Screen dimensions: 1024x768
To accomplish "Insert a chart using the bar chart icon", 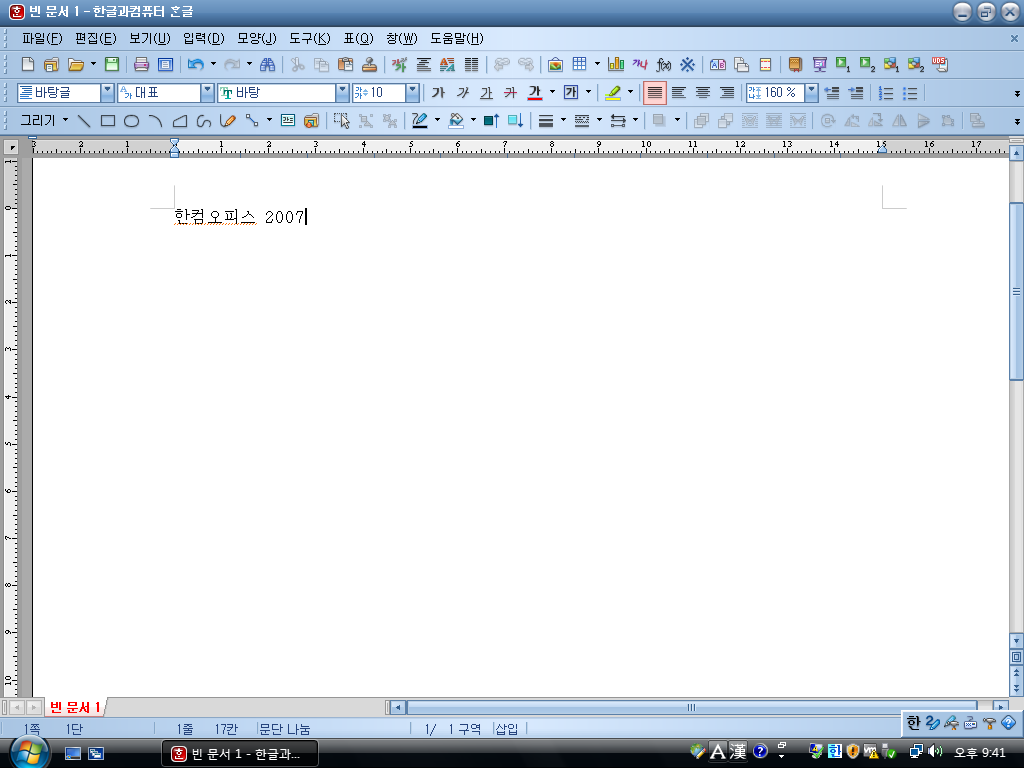I will (x=616, y=64).
